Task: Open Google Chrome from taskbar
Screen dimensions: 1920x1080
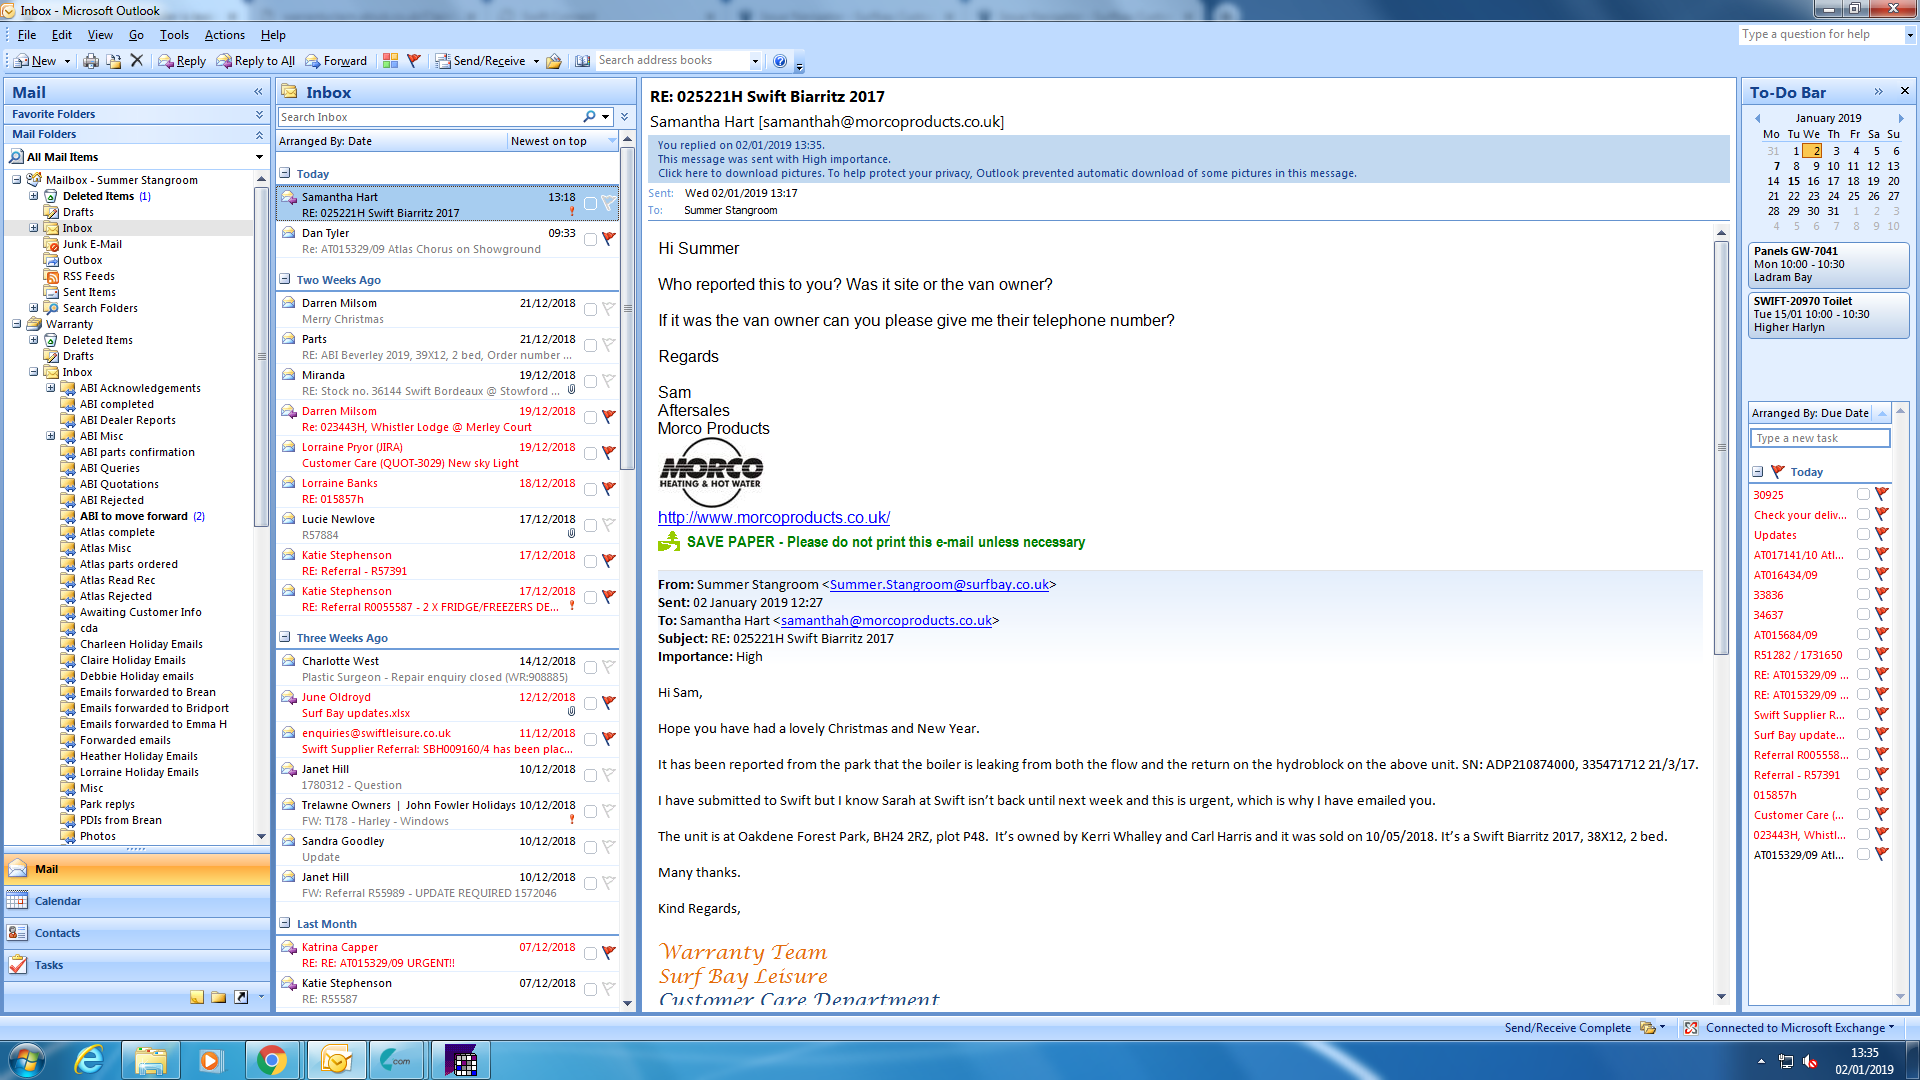Action: click(271, 1060)
